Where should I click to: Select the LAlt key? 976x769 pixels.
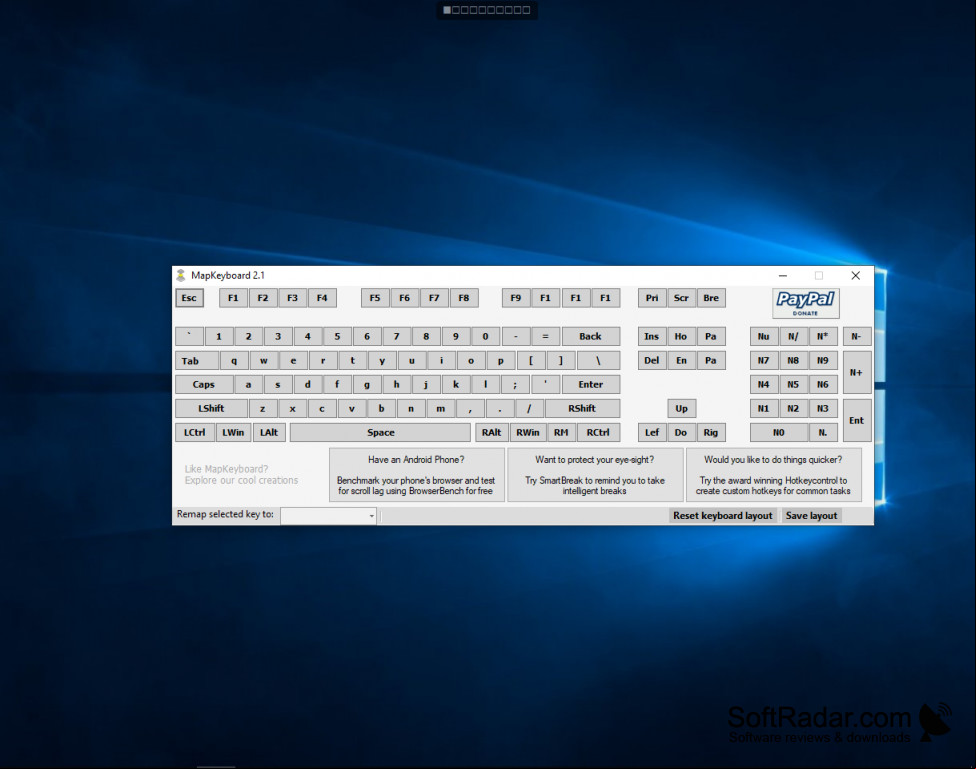point(269,432)
